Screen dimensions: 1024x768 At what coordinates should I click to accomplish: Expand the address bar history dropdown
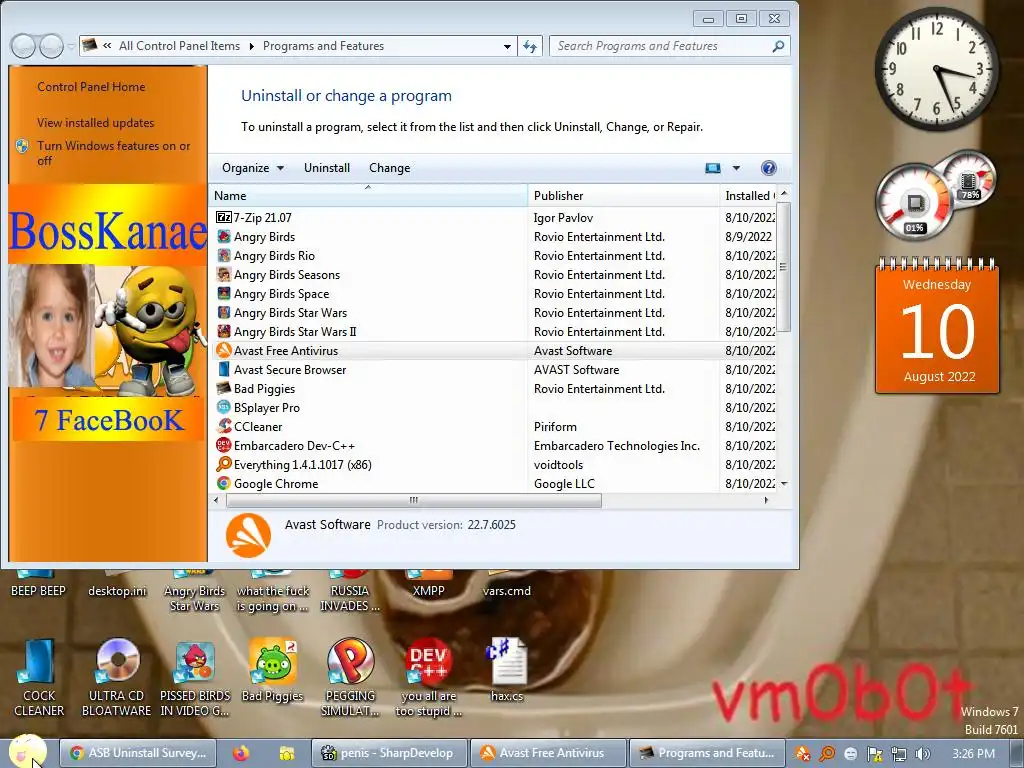point(507,46)
